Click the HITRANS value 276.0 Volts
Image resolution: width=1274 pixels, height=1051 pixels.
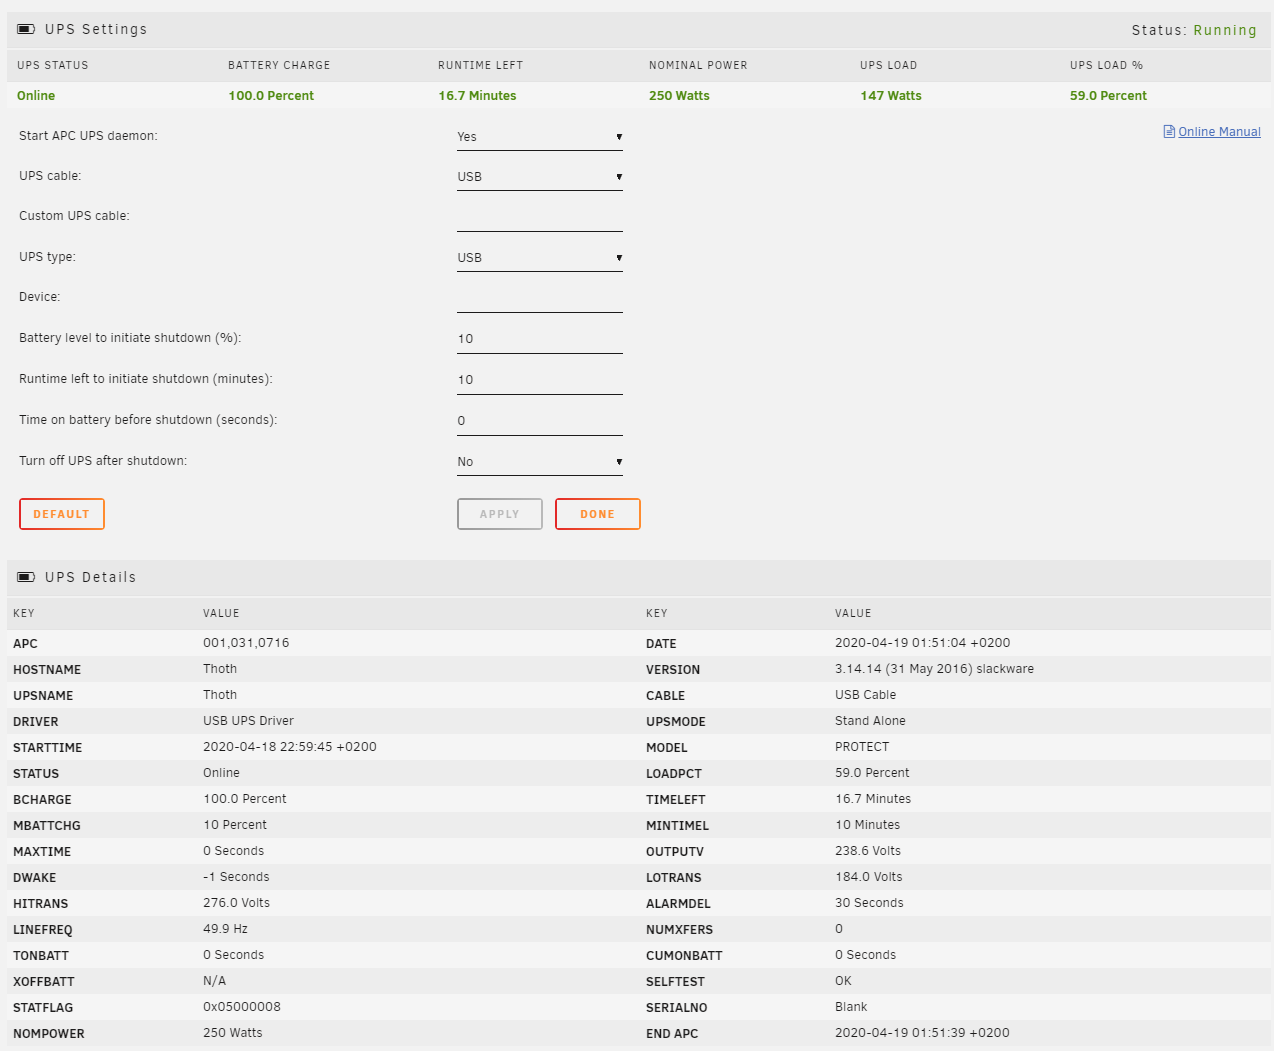[236, 903]
